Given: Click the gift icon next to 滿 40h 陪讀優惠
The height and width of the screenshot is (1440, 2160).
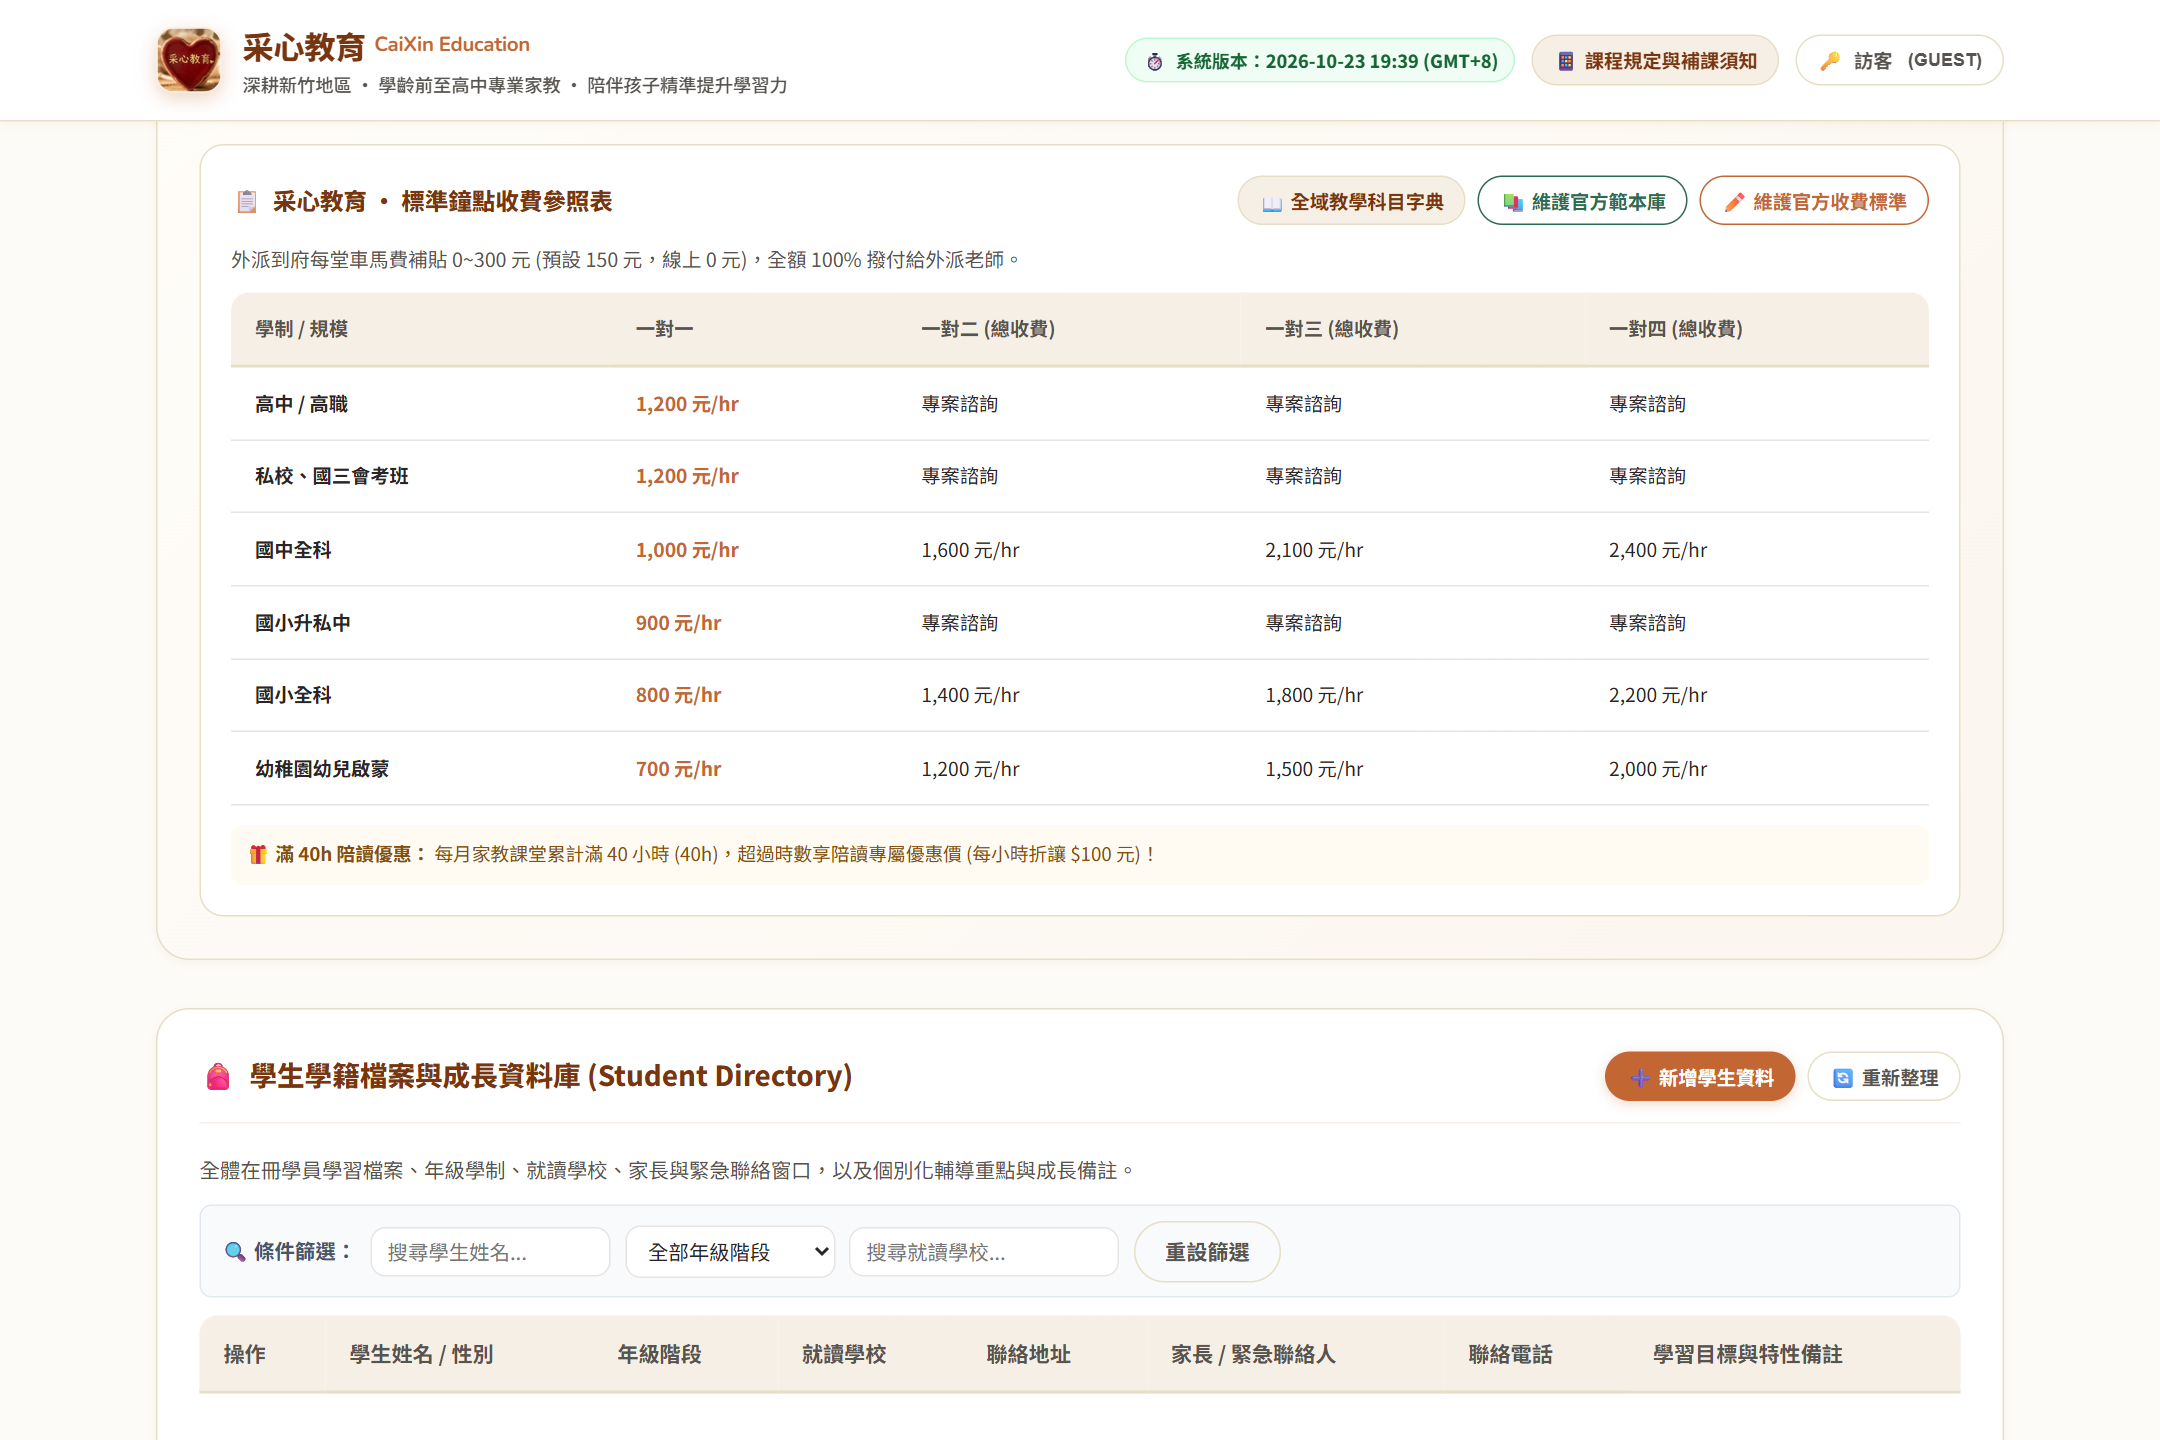Looking at the screenshot, I should pos(258,854).
